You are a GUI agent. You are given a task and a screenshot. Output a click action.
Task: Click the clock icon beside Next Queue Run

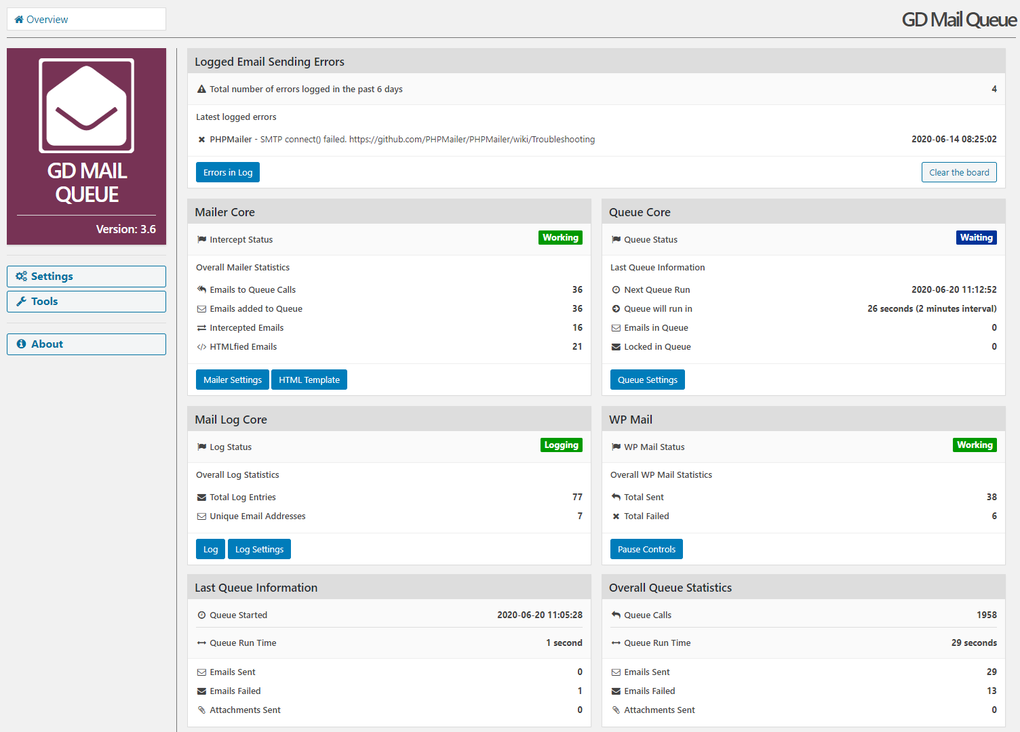[x=616, y=289]
